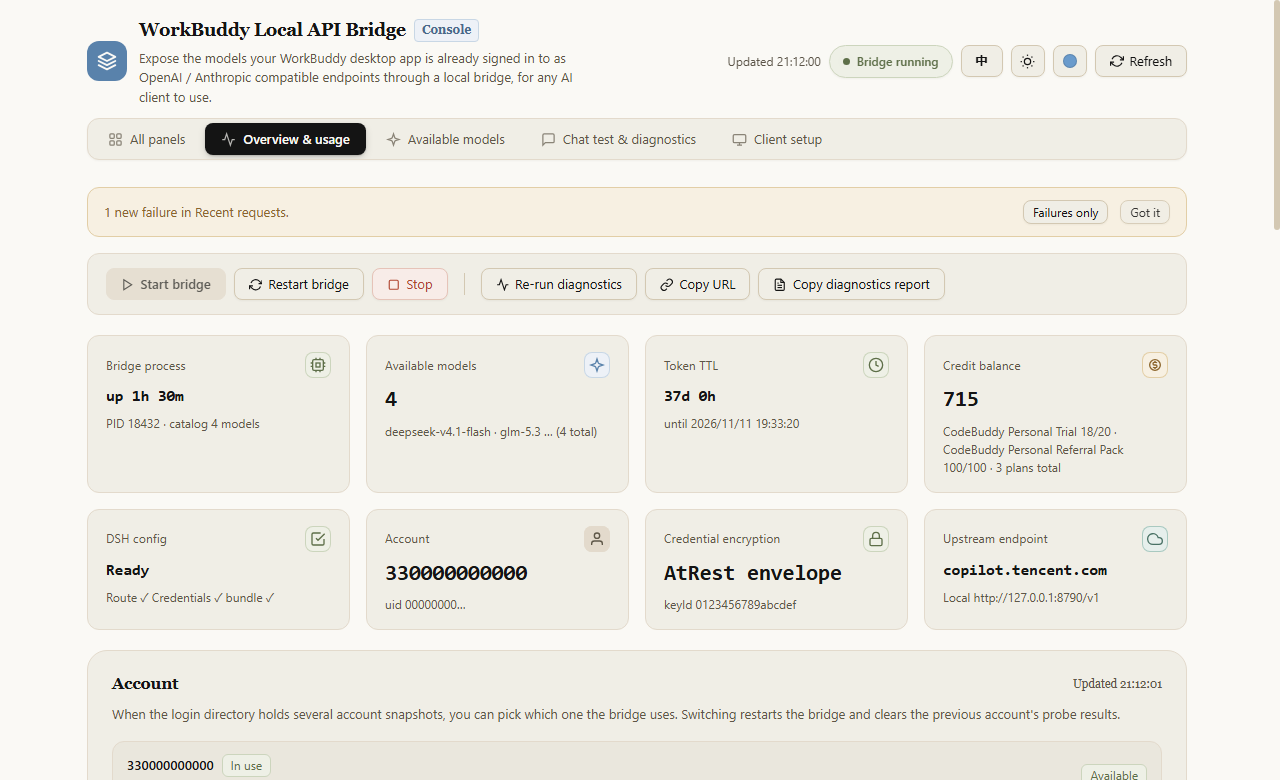Filter with the Failures only button
The height and width of the screenshot is (780, 1280).
click(x=1065, y=212)
